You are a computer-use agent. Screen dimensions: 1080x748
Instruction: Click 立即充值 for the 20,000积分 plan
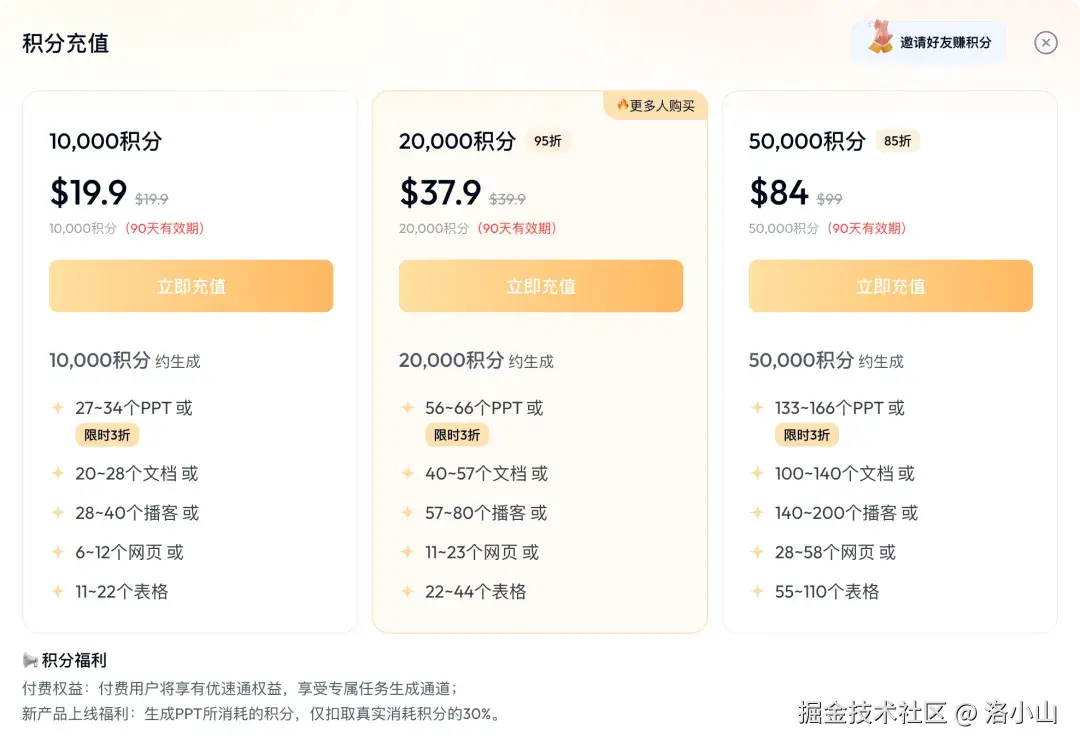(x=540, y=286)
